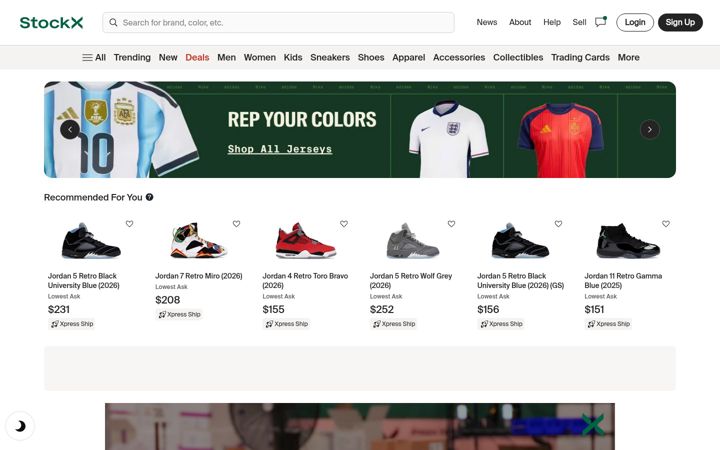720x450 pixels.
Task: Open the Argentina jersey banner image
Action: coord(122,129)
